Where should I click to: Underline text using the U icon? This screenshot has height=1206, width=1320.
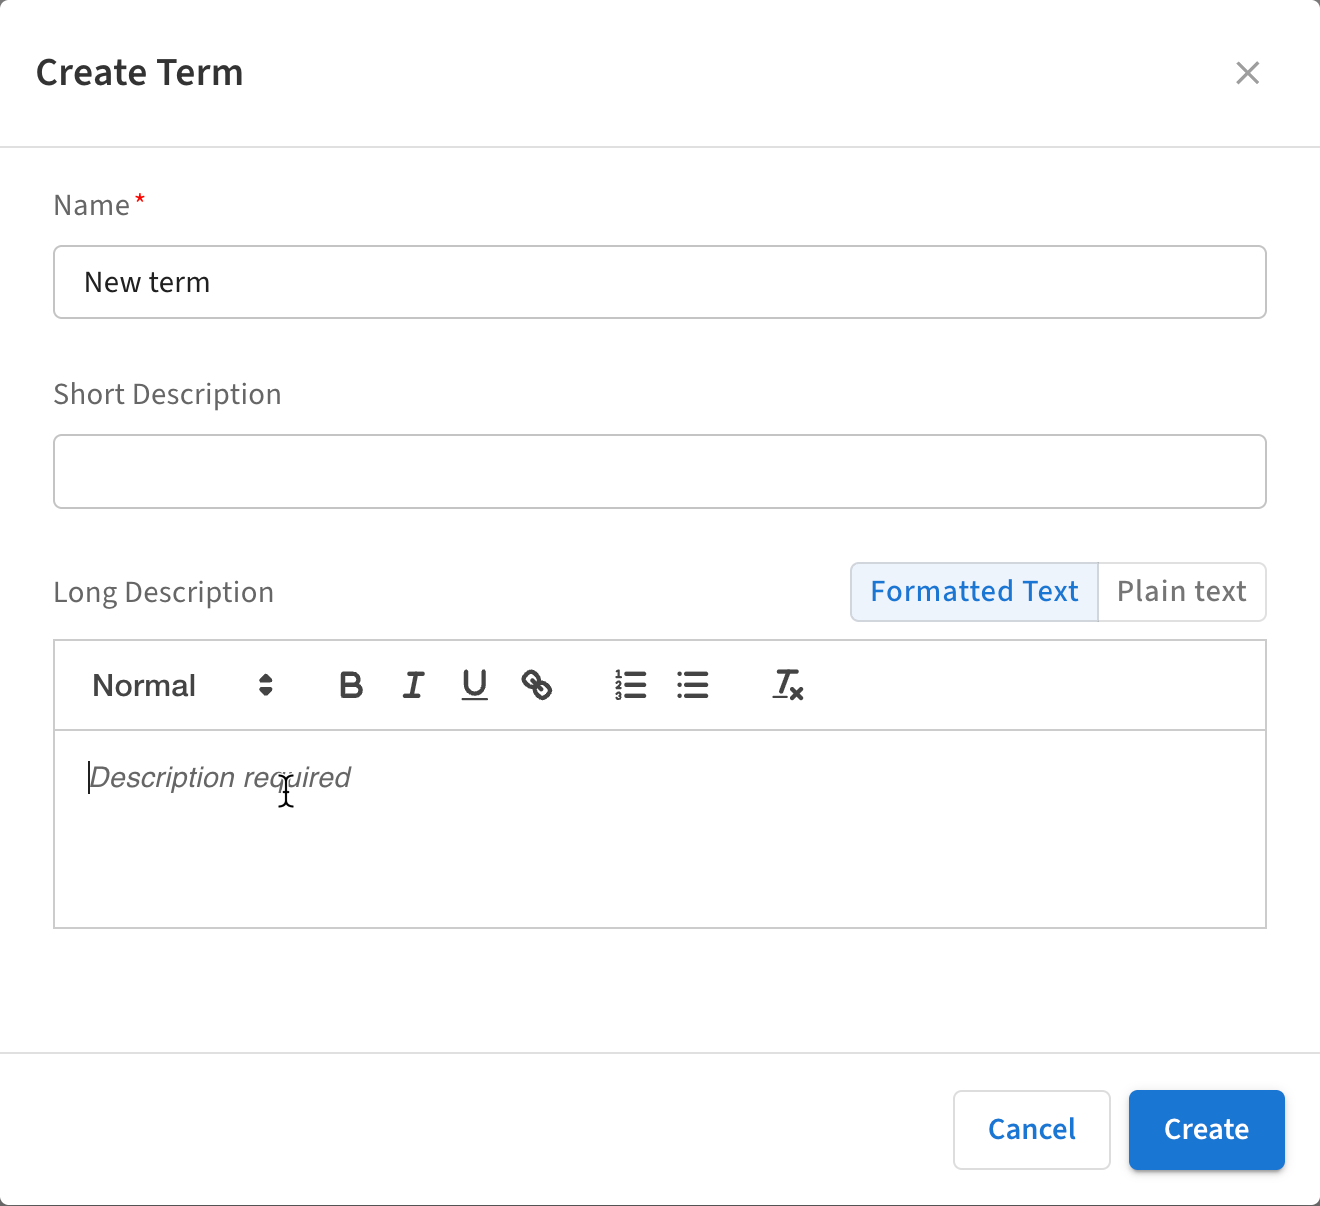click(x=475, y=685)
